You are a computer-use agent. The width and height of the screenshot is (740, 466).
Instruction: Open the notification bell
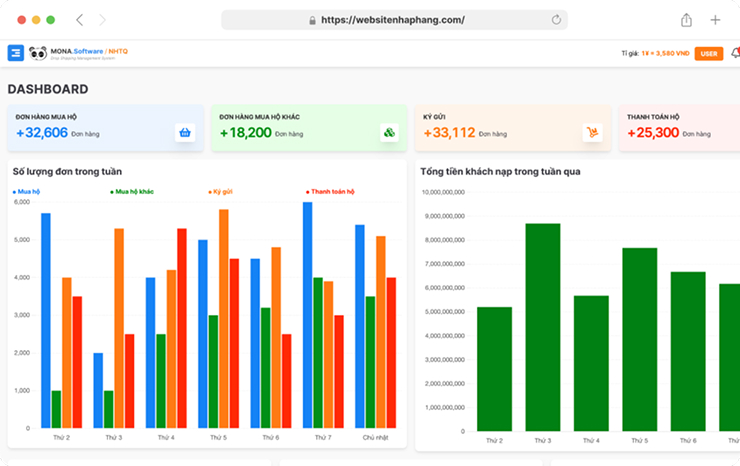point(735,53)
